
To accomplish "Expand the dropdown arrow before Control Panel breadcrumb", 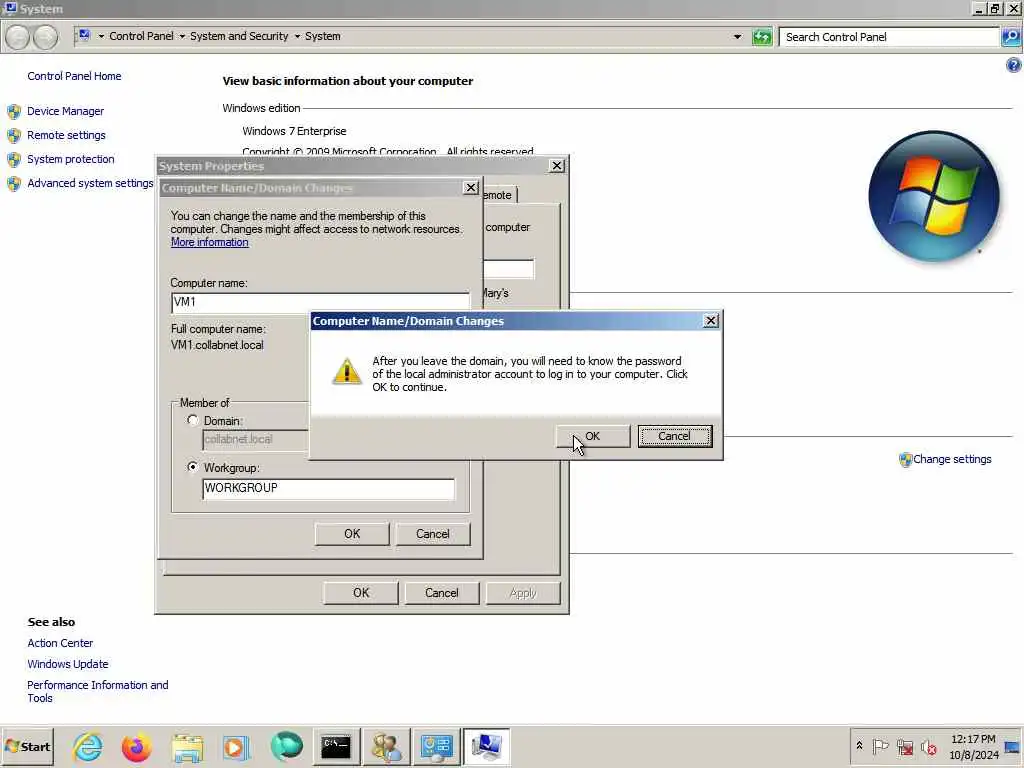I will pos(101,37).
